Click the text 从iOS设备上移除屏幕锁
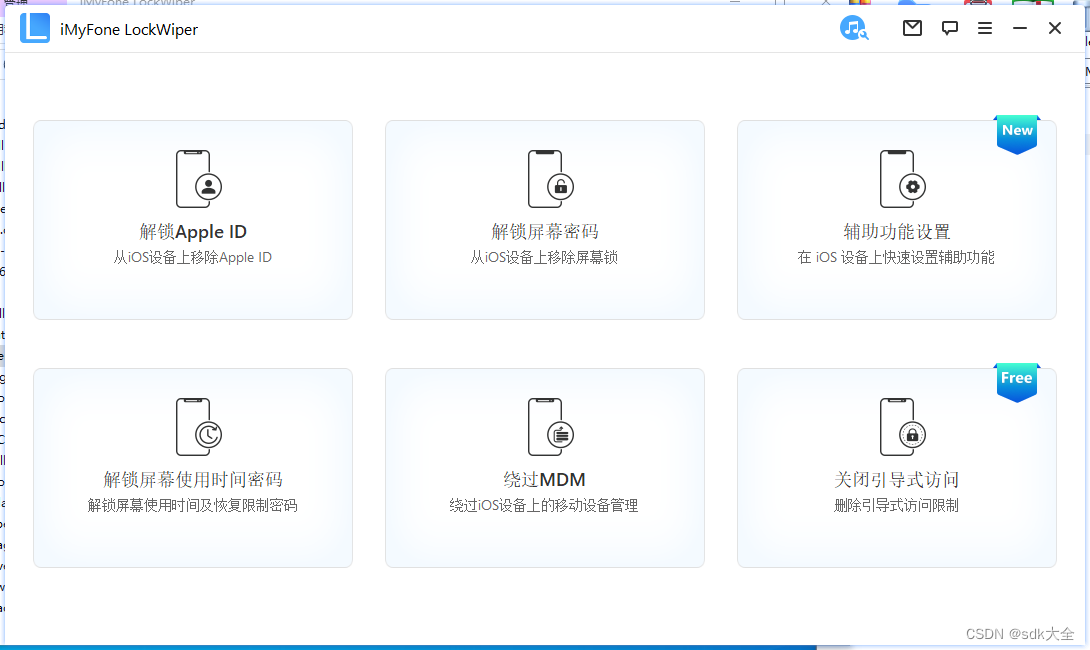 pos(544,257)
